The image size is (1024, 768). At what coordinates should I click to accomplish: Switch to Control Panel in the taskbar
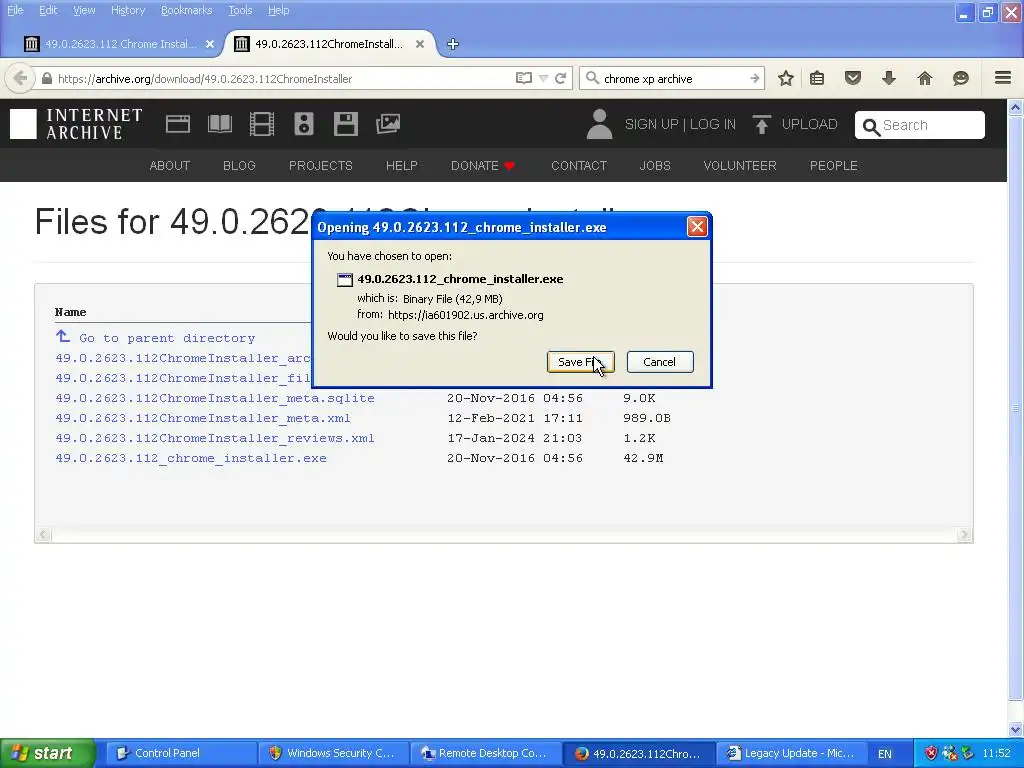coord(181,753)
